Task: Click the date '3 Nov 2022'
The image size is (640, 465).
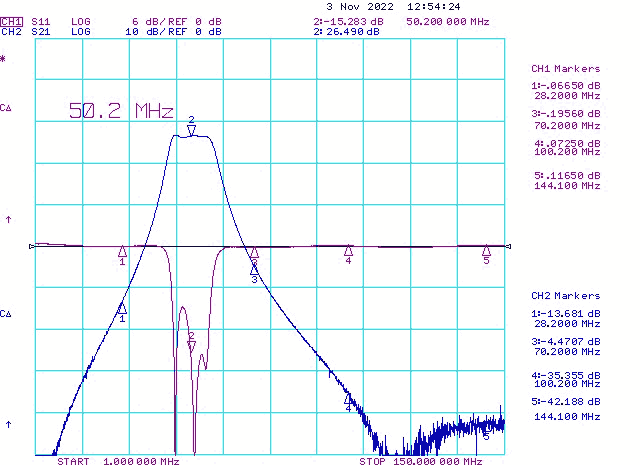Action: click(x=360, y=7)
